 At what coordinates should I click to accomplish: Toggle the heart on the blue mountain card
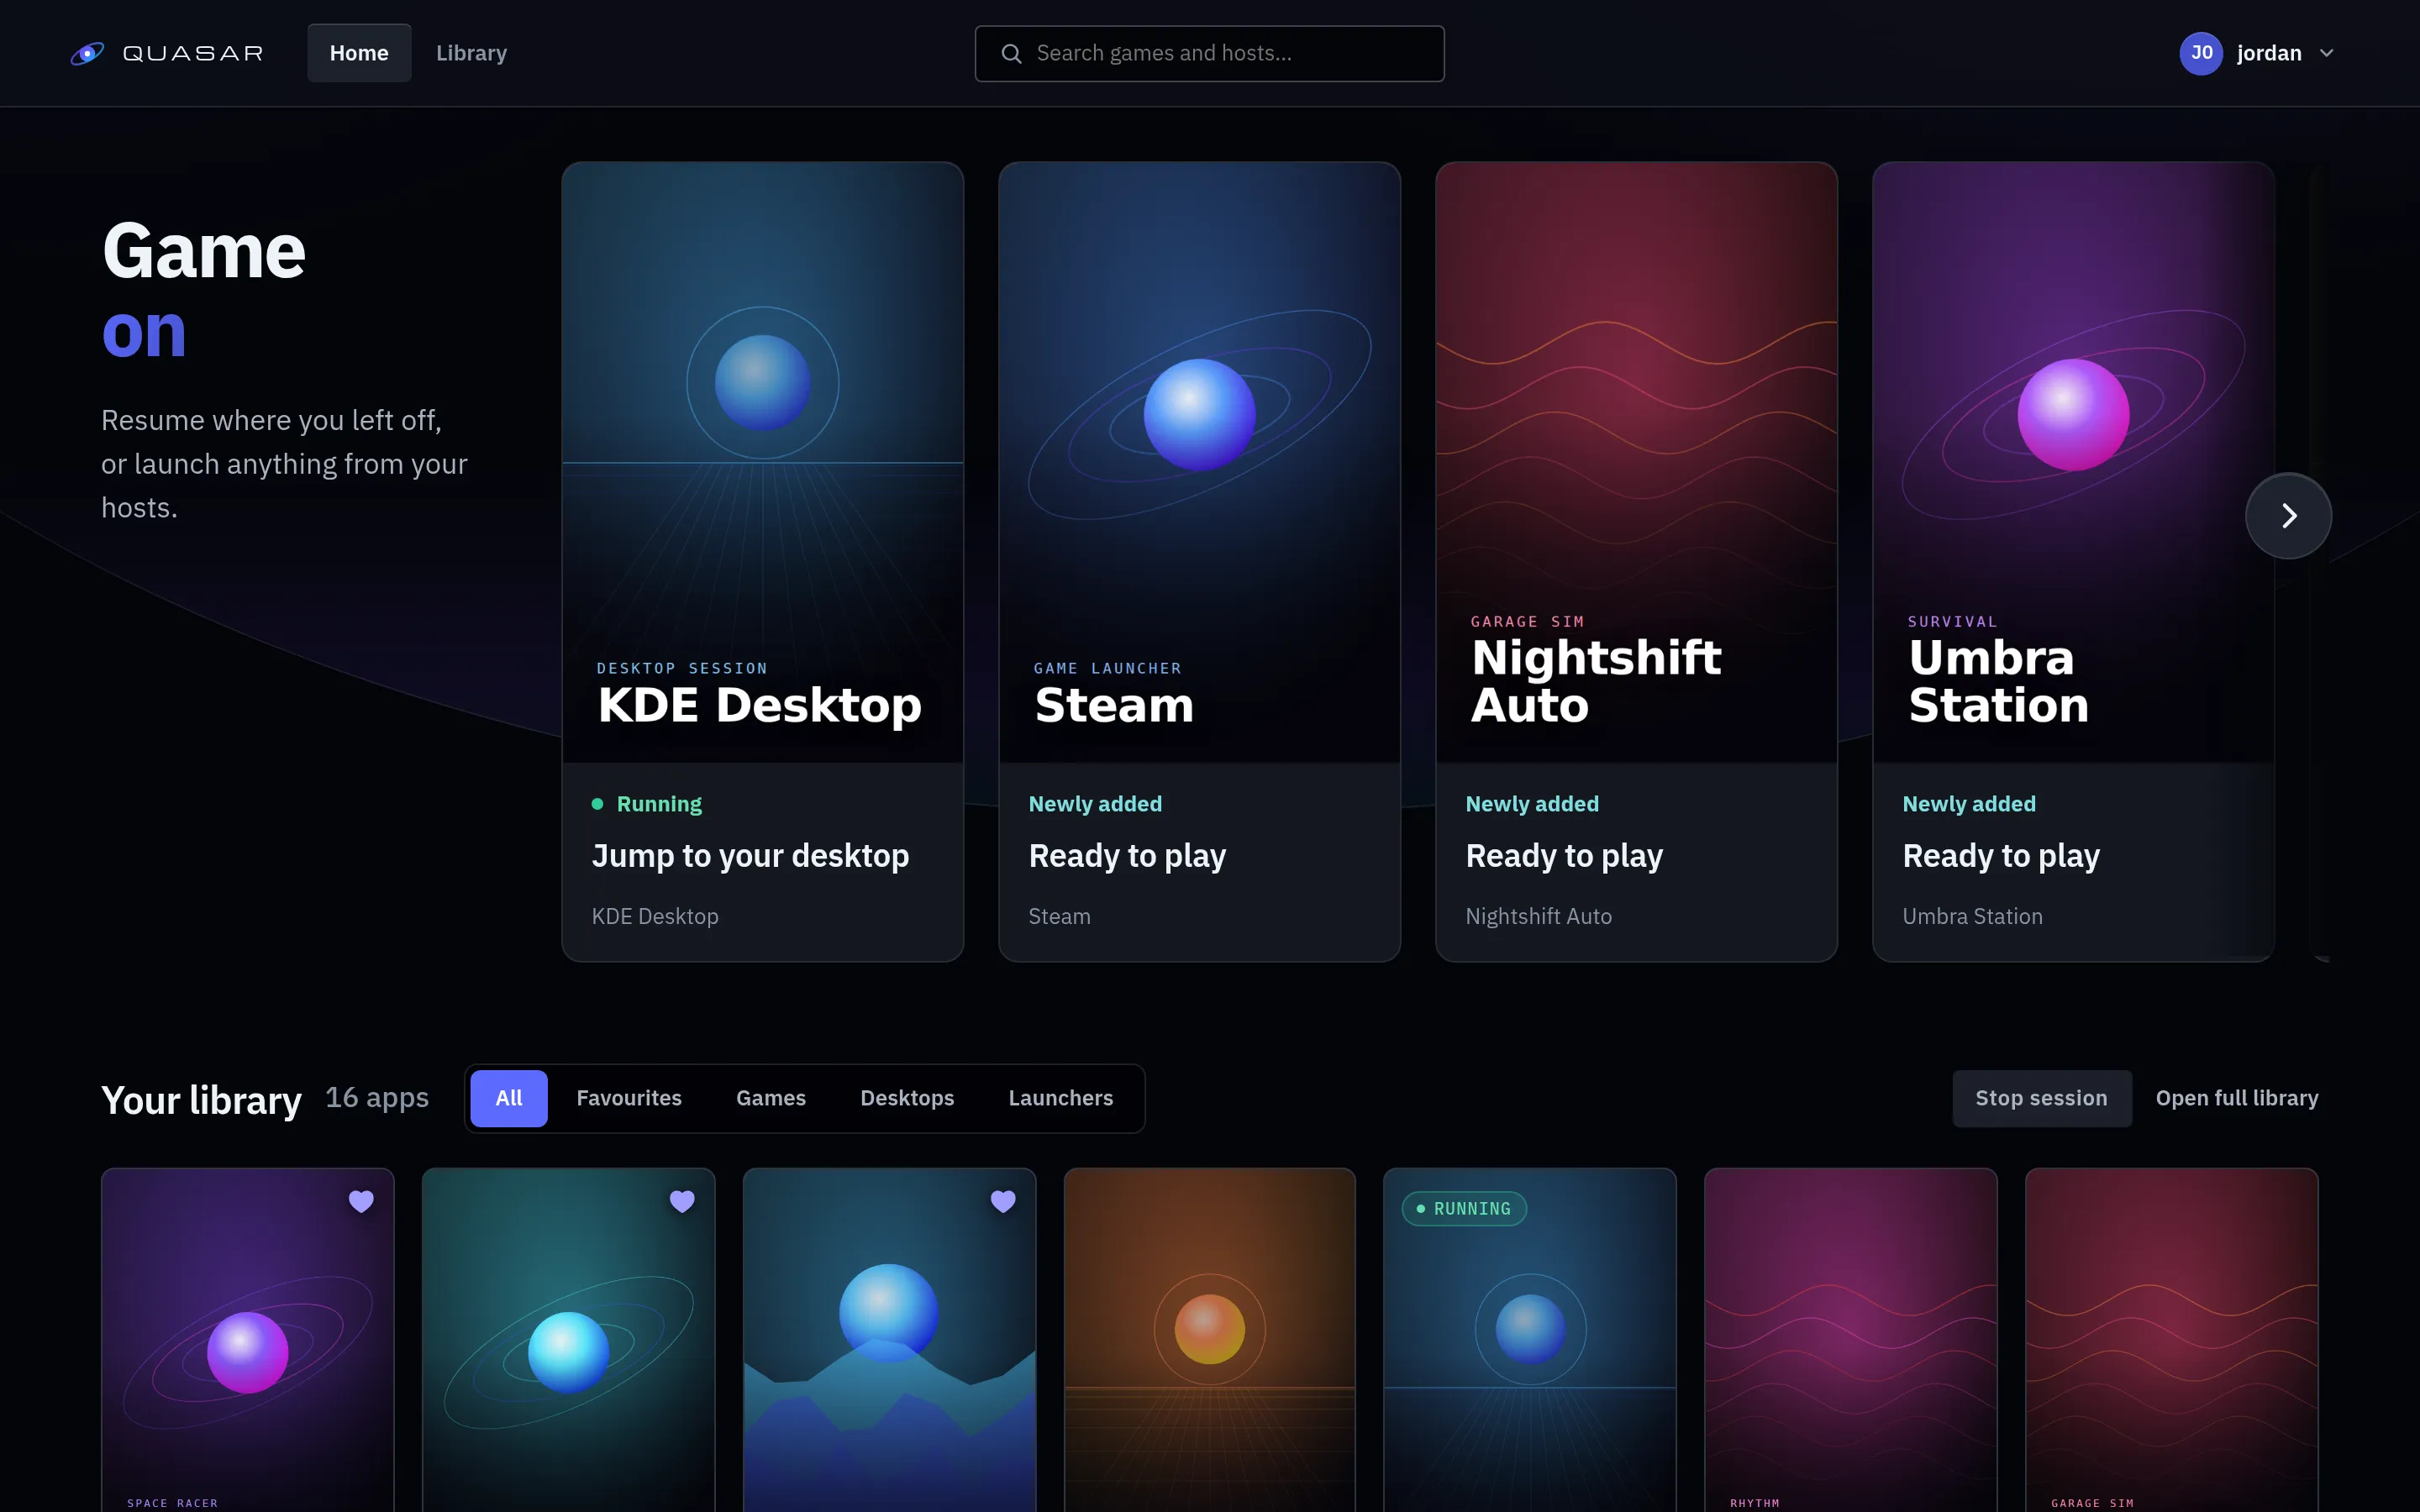1003,1201
